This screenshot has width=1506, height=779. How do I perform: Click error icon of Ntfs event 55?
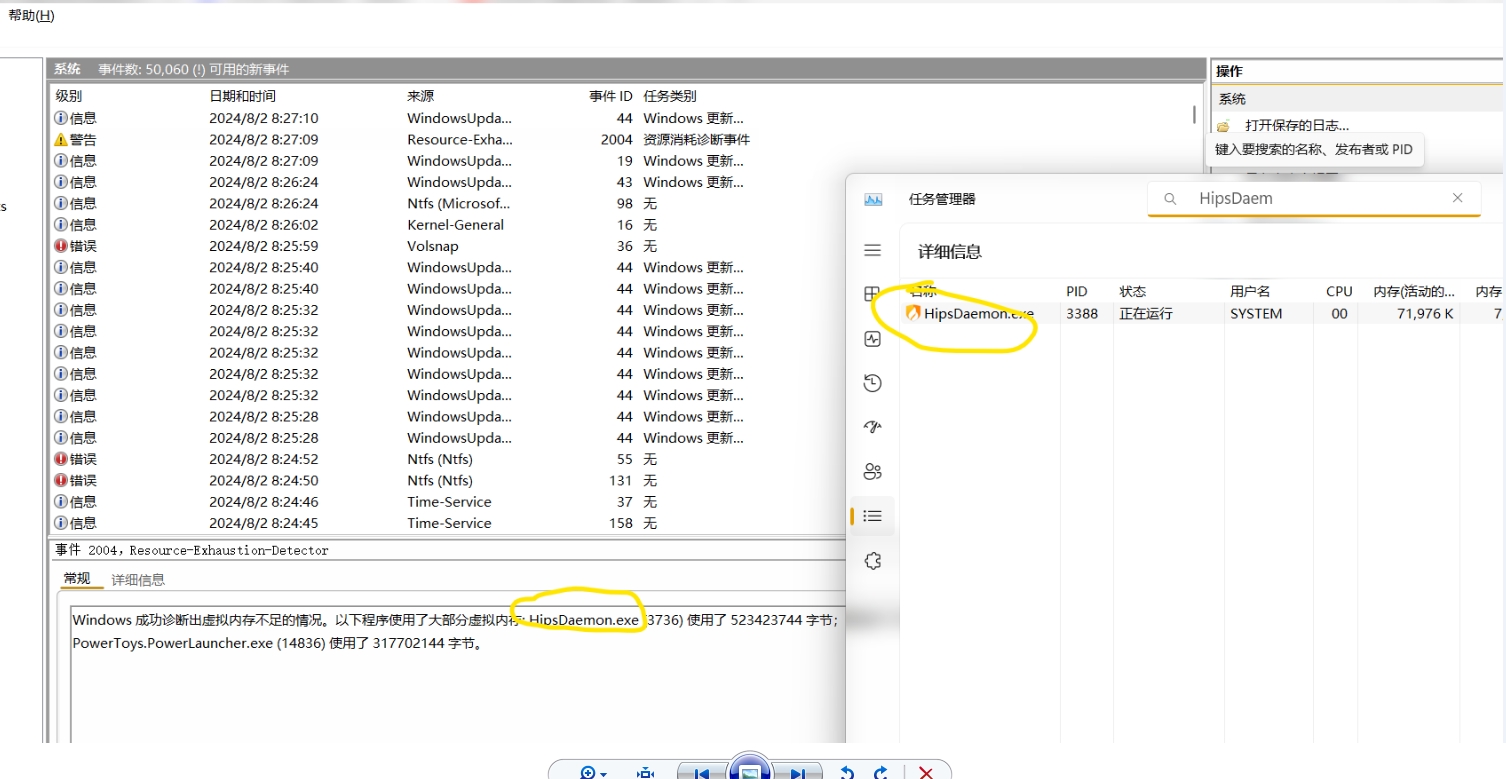point(61,459)
